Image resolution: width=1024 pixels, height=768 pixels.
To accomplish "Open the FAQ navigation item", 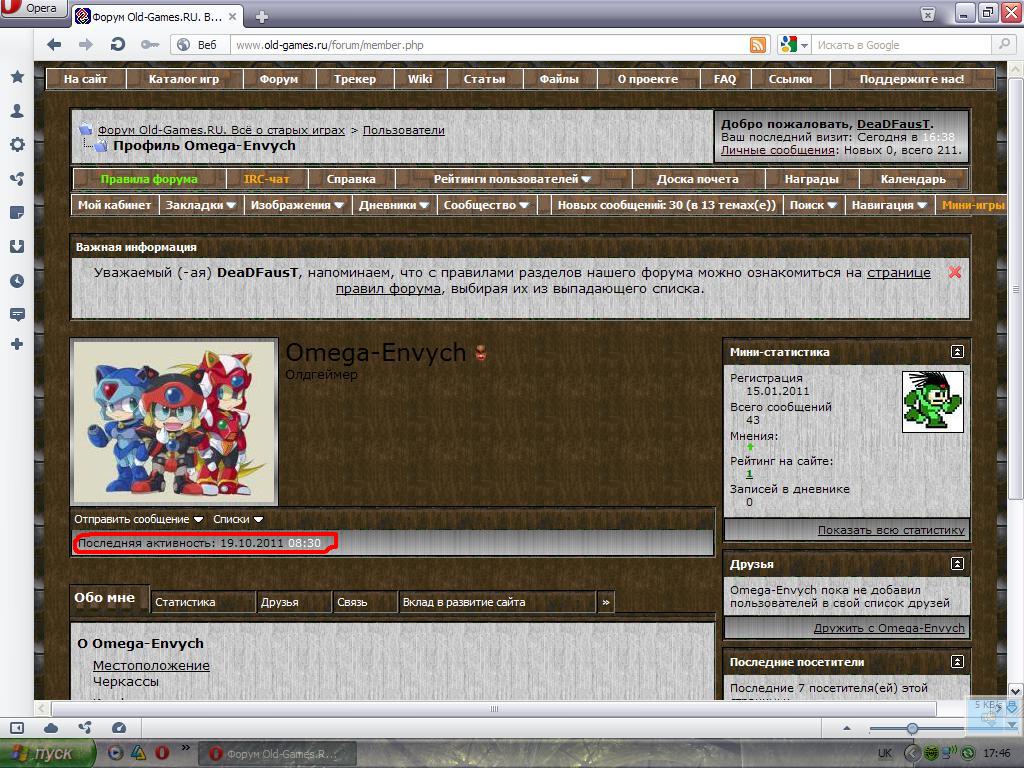I will click(725, 79).
